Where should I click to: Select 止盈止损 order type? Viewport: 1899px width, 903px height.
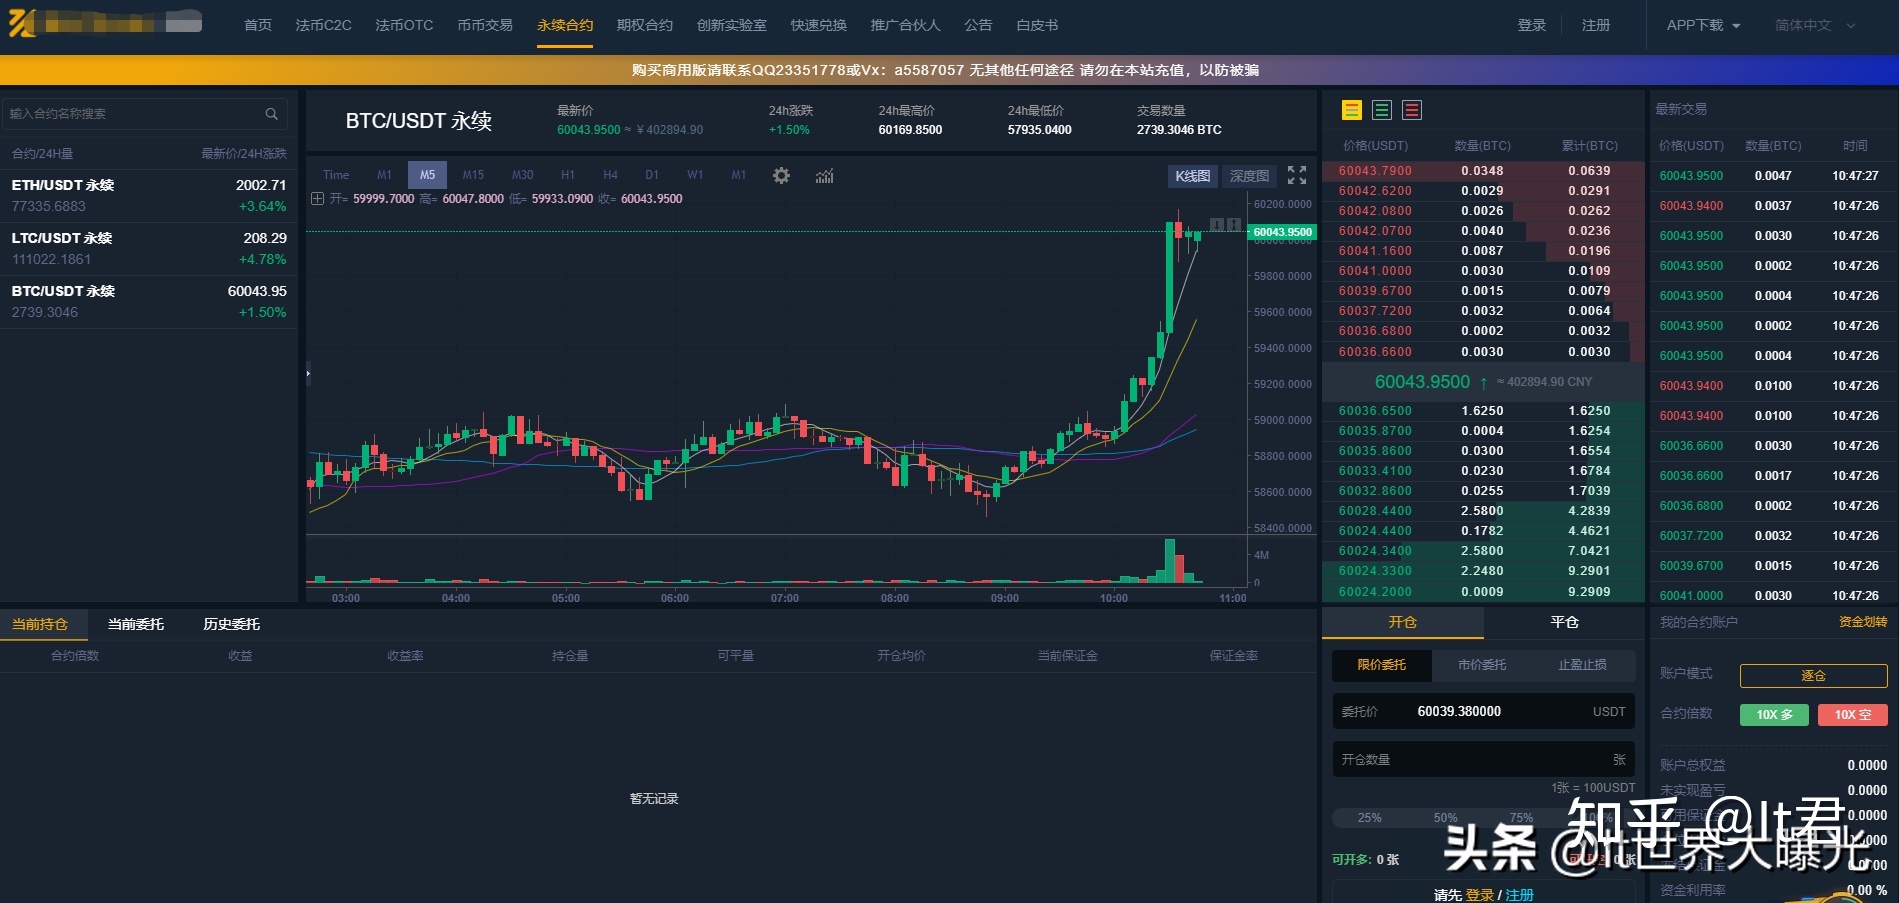click(1583, 665)
